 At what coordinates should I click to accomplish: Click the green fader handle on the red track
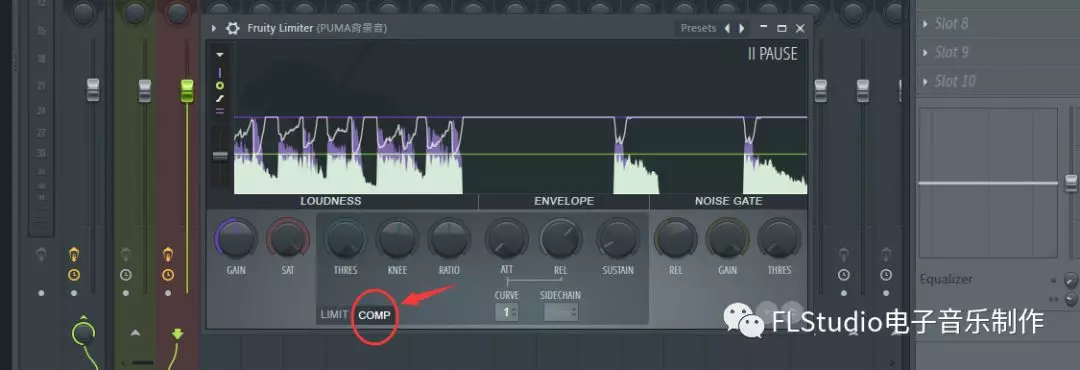point(187,91)
